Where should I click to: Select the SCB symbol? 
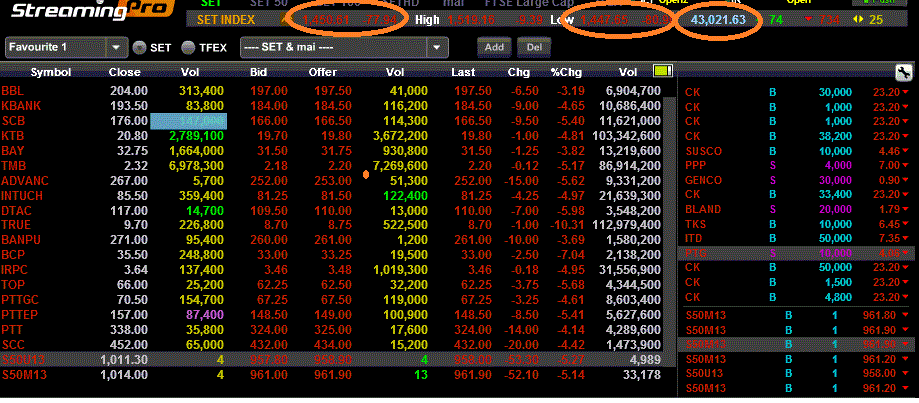coord(13,121)
